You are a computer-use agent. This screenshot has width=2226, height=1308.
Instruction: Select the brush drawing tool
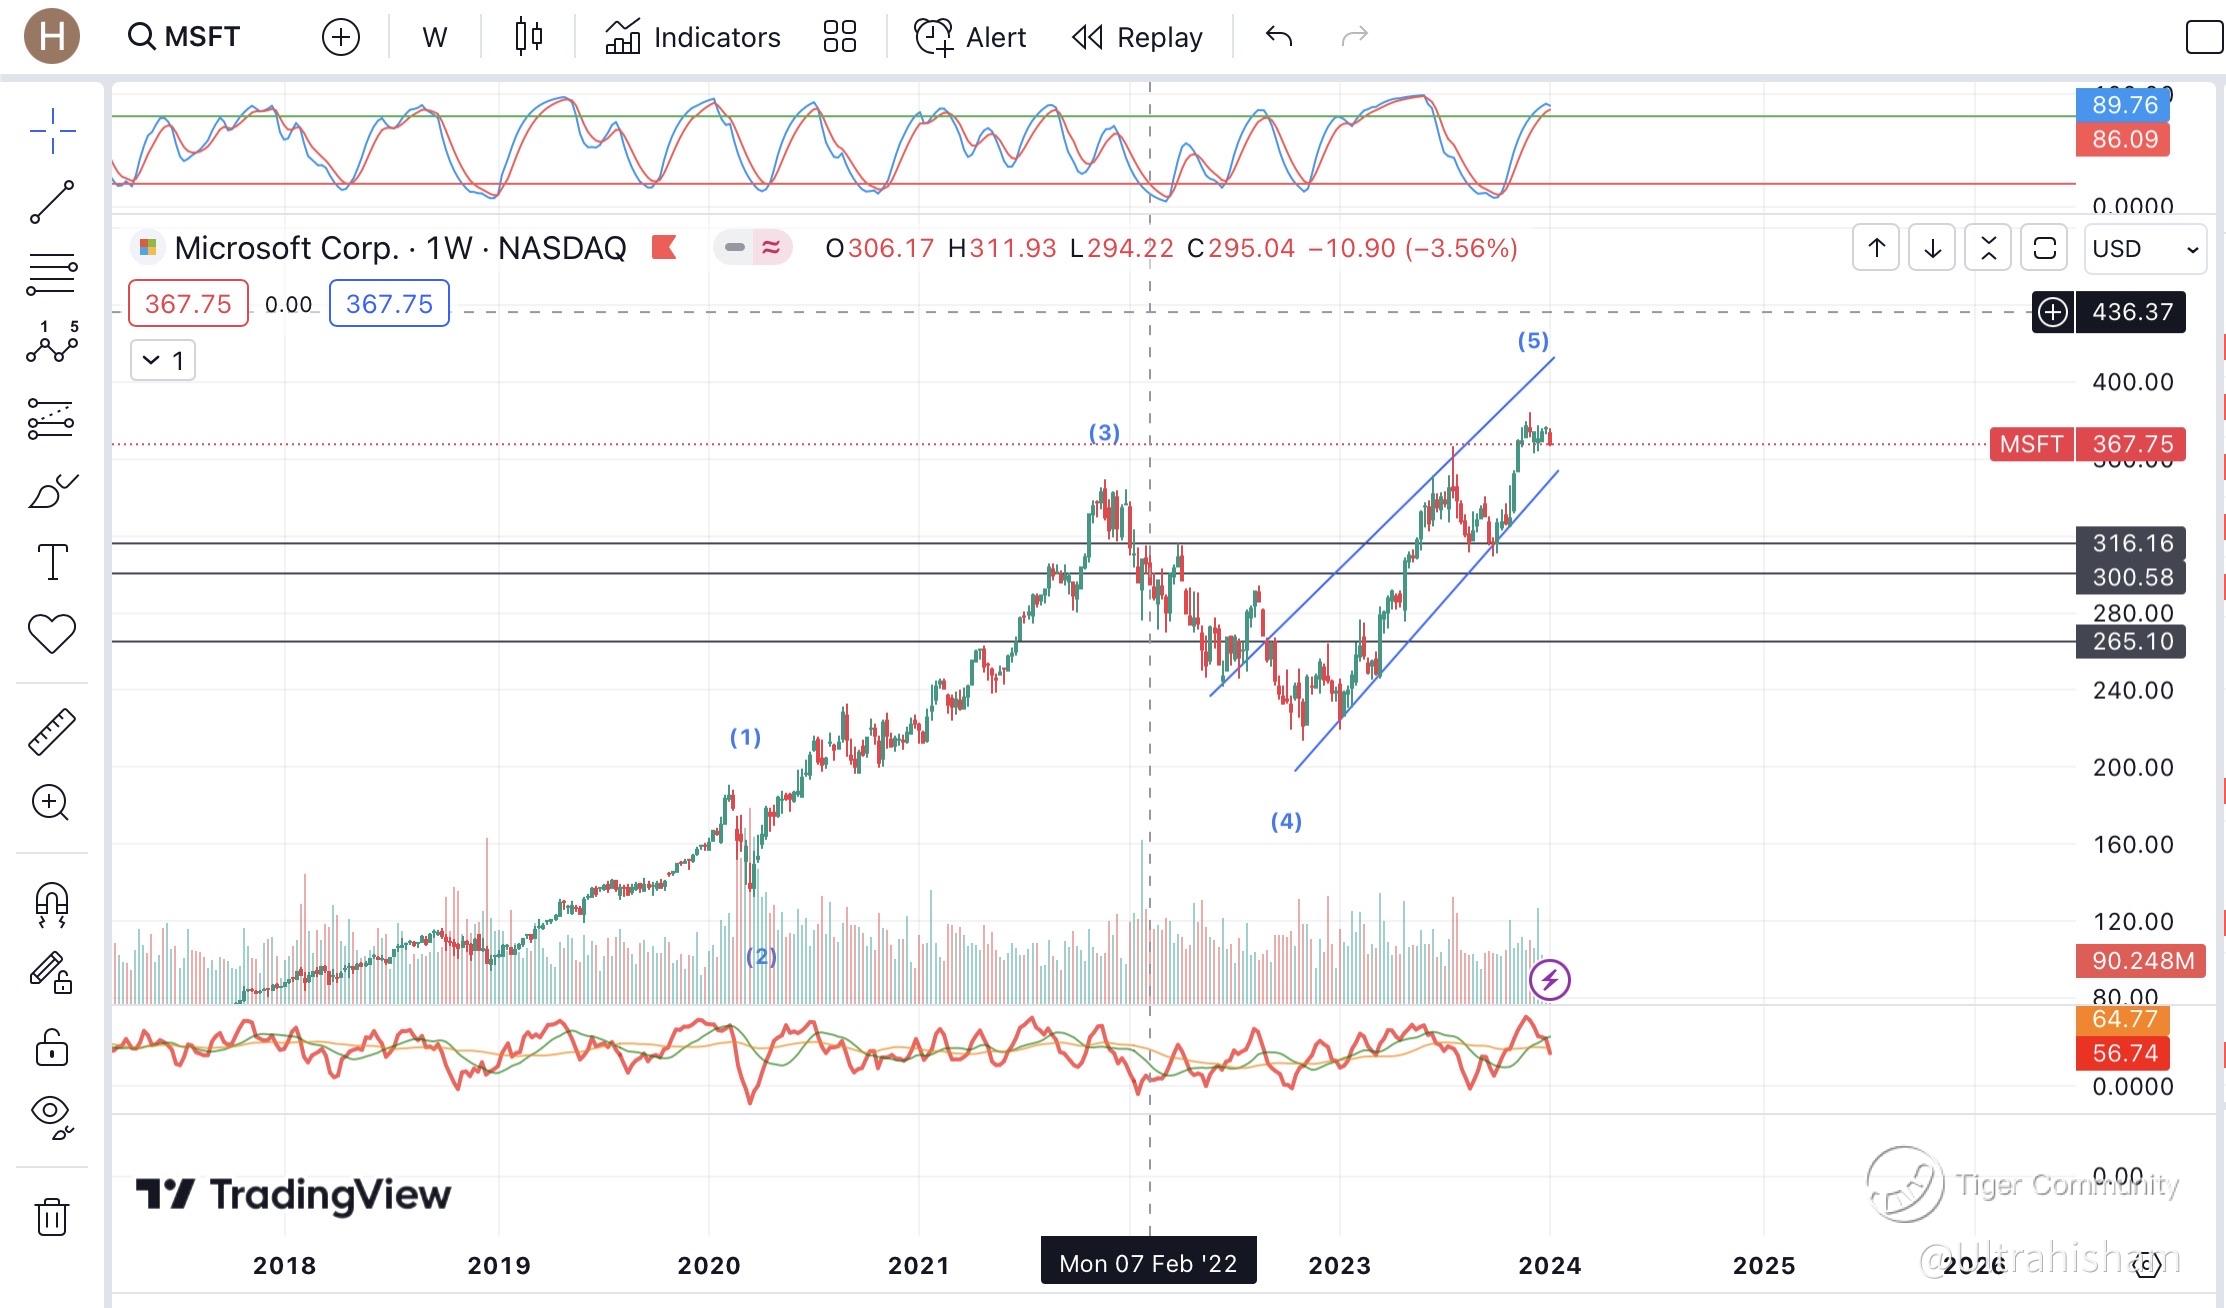(x=51, y=491)
